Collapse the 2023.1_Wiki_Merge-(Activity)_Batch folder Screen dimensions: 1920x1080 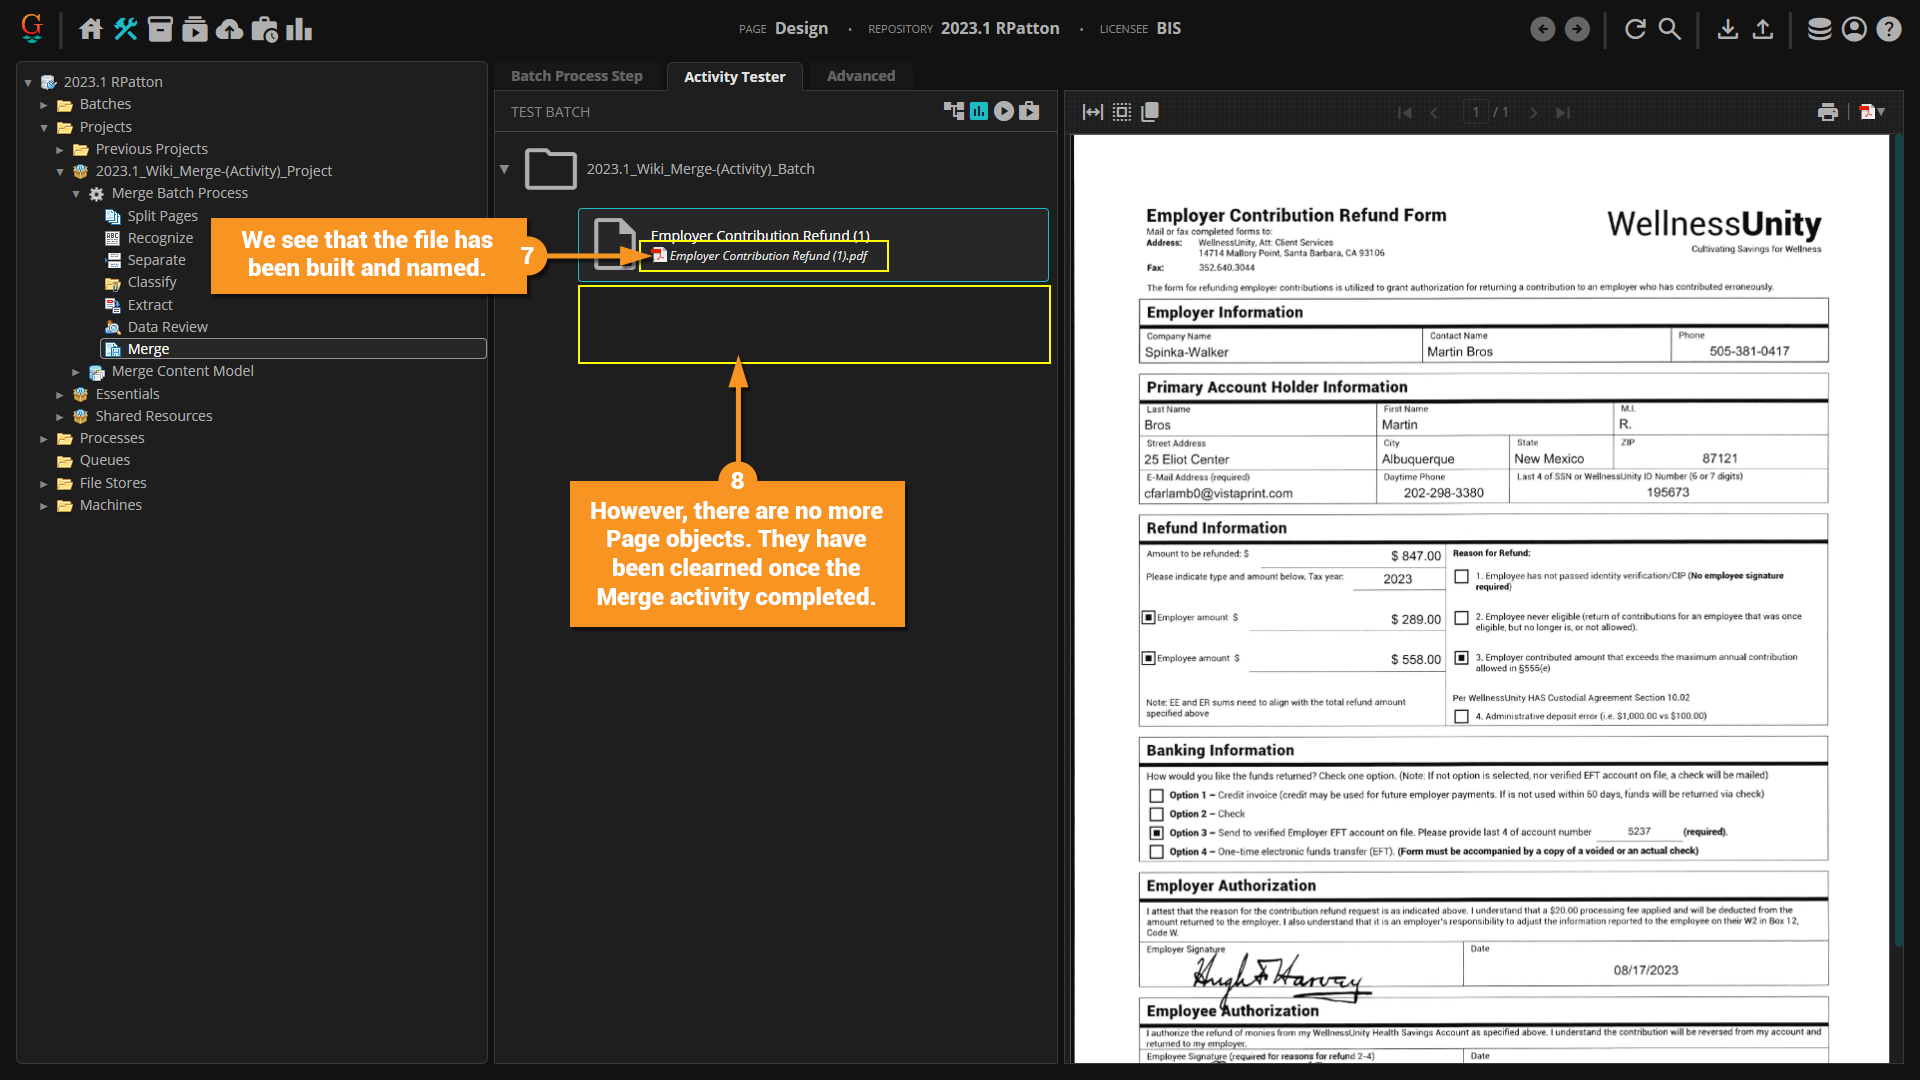(505, 169)
